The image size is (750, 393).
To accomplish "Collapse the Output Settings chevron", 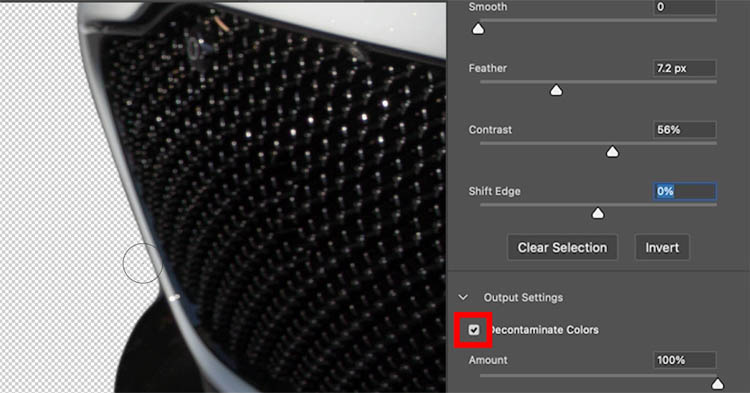I will (x=463, y=297).
